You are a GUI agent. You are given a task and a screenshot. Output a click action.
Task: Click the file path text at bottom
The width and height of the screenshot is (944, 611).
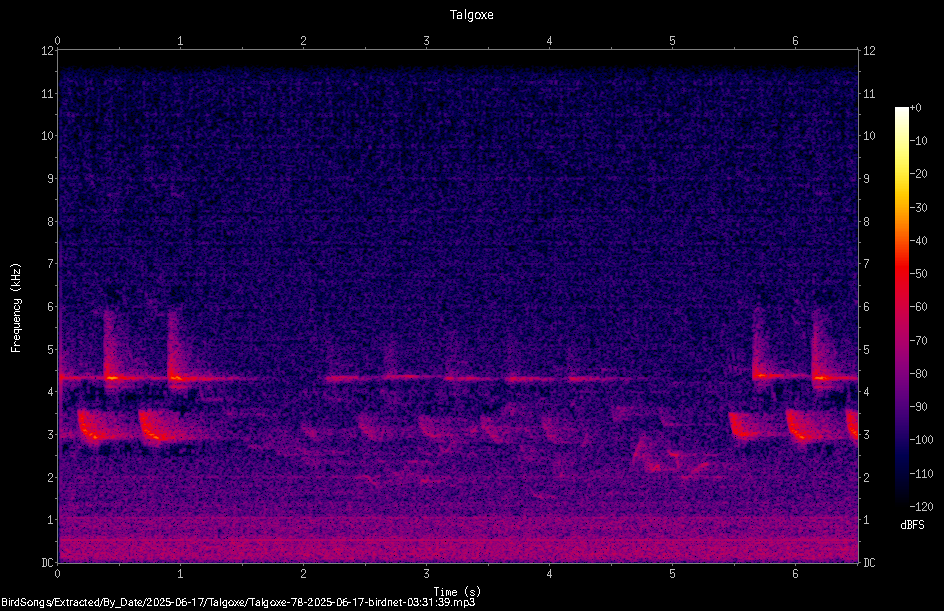[238, 602]
